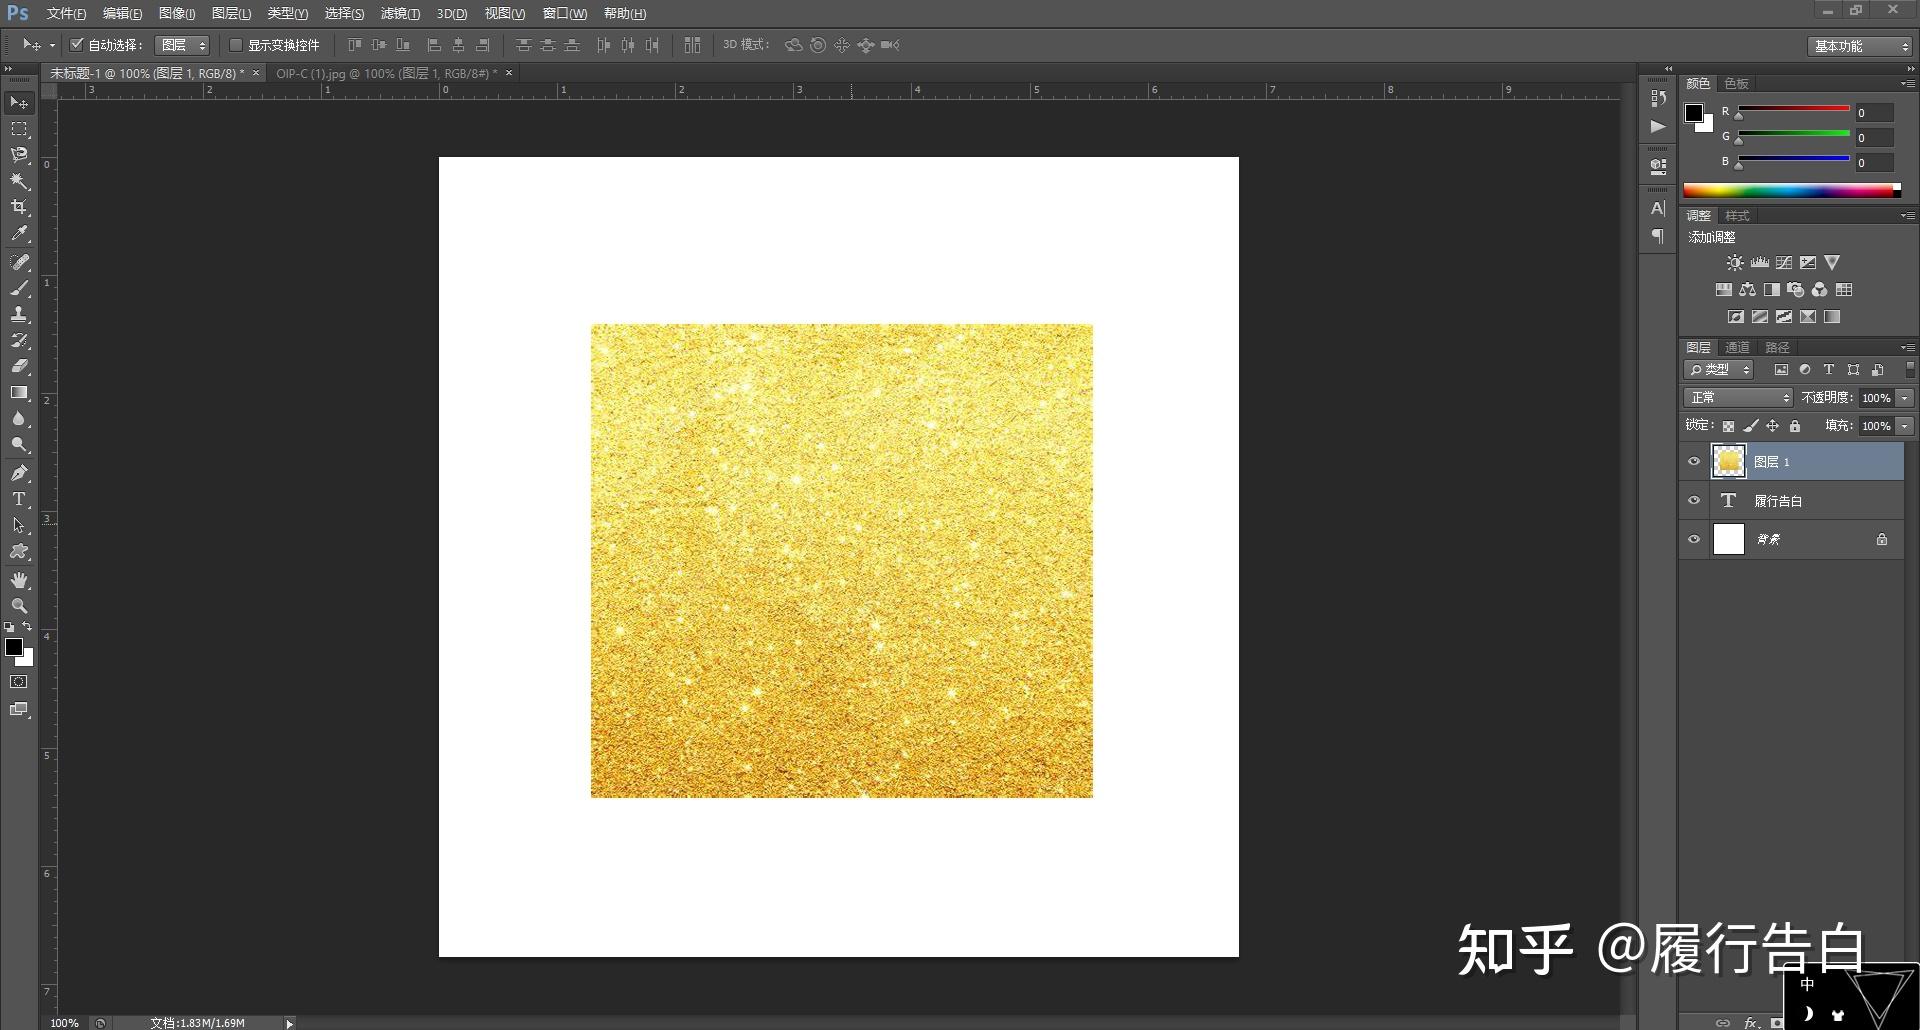Open the Character panel icon

(x=1658, y=208)
